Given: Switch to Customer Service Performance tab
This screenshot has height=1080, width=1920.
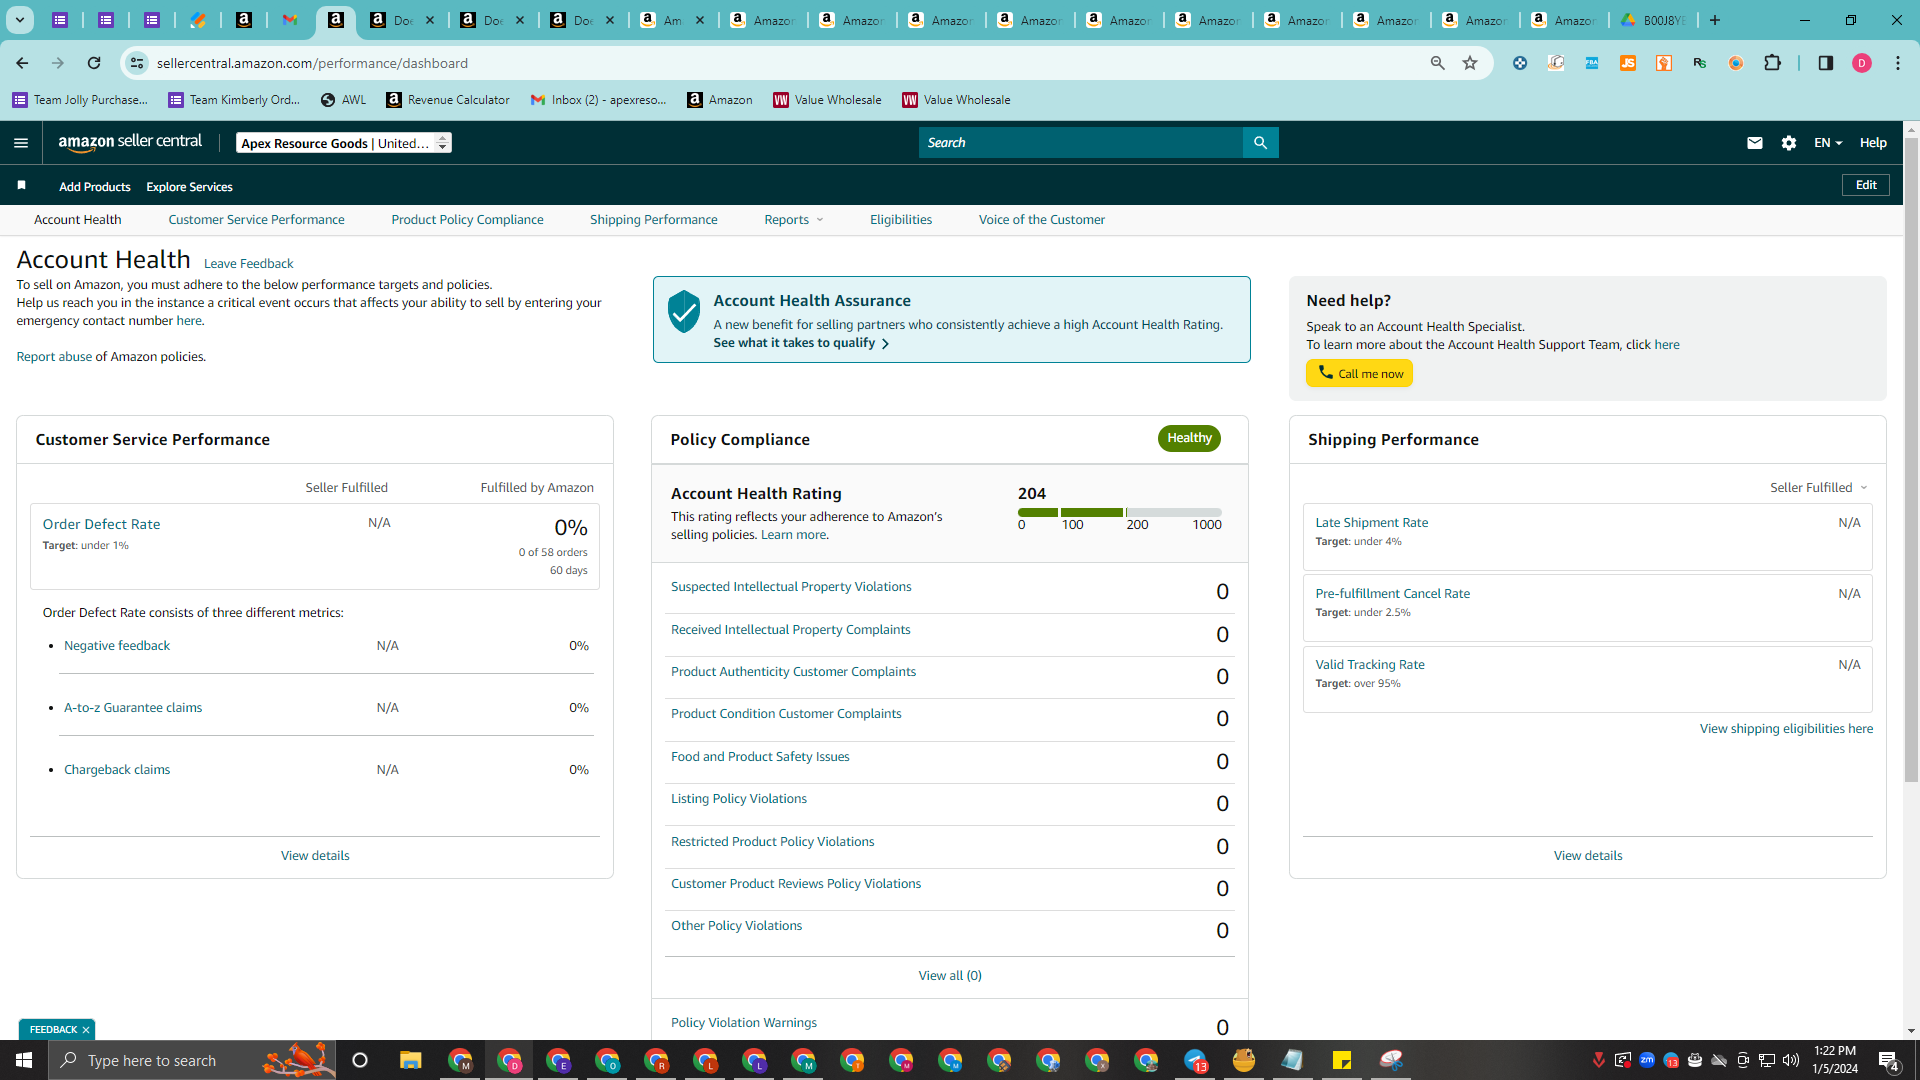Looking at the screenshot, I should coord(256,220).
